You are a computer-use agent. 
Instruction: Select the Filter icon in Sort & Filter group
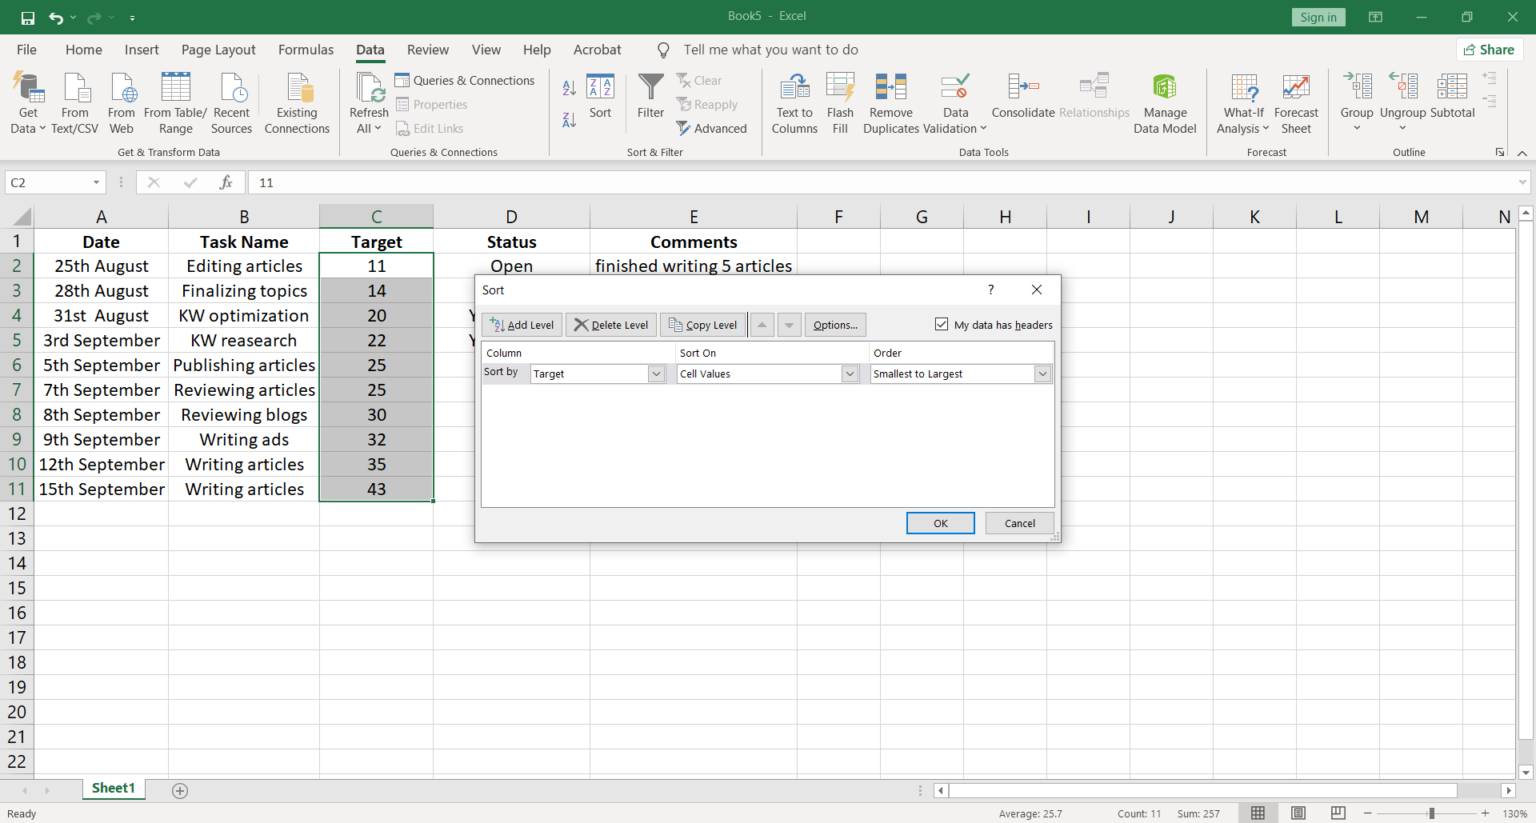(x=650, y=100)
